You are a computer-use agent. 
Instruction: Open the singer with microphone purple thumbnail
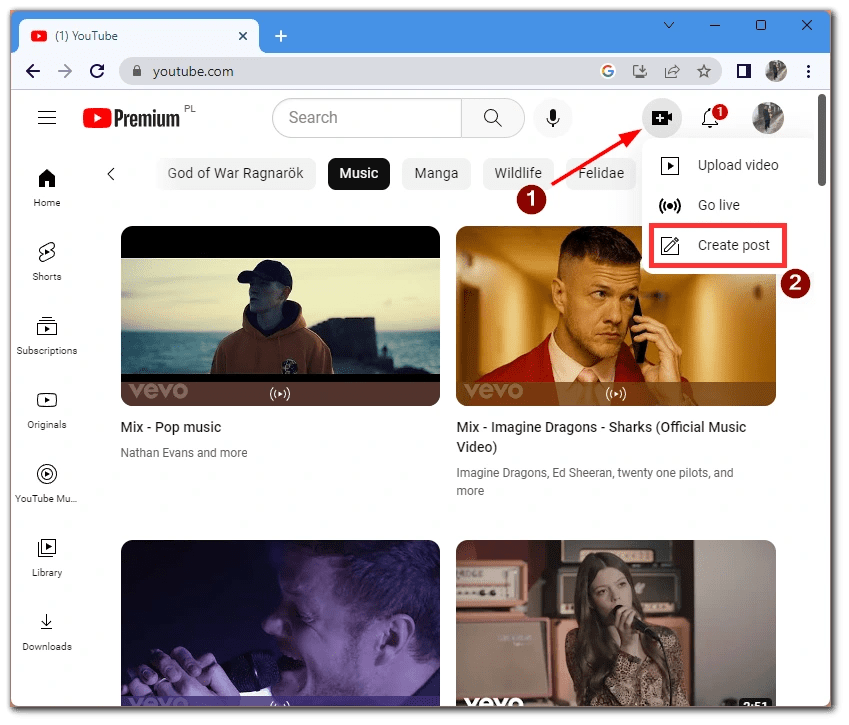tap(280, 623)
